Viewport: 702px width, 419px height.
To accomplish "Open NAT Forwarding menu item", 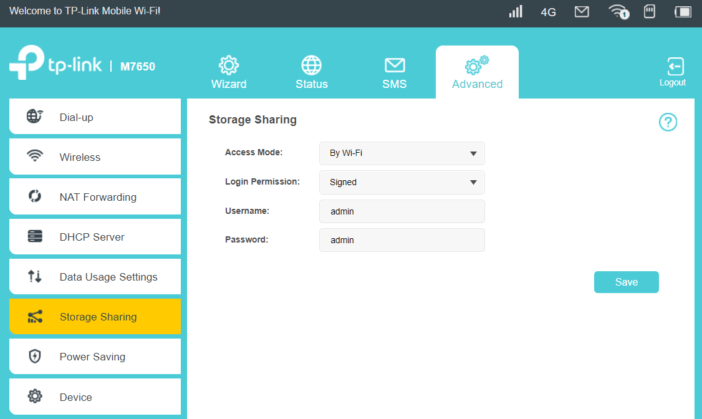I will pyautogui.click(x=95, y=197).
